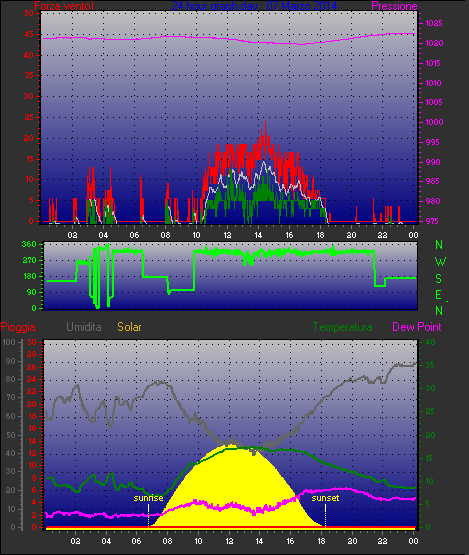
Task: Click the '24 hour graph day' title
Action: click(254, 6)
